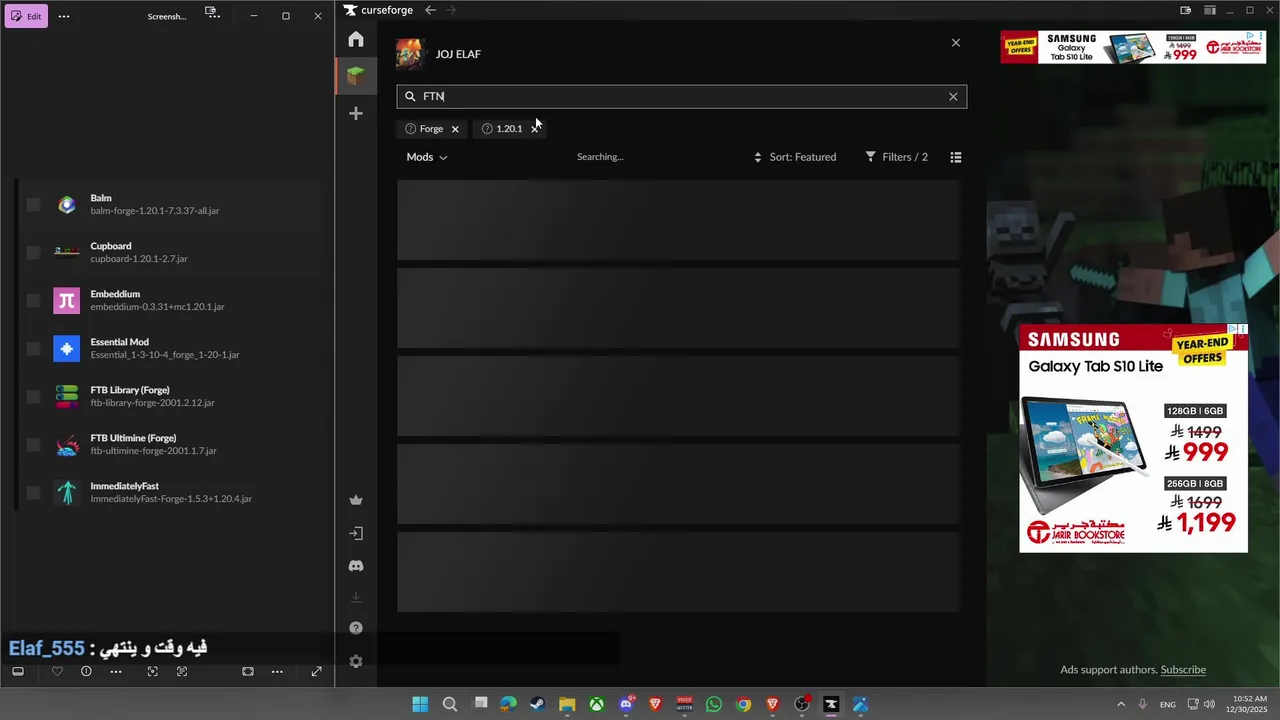Screen dimensions: 1280x720
Task: Remove the 1.20.1 version filter chip
Action: coord(534,129)
